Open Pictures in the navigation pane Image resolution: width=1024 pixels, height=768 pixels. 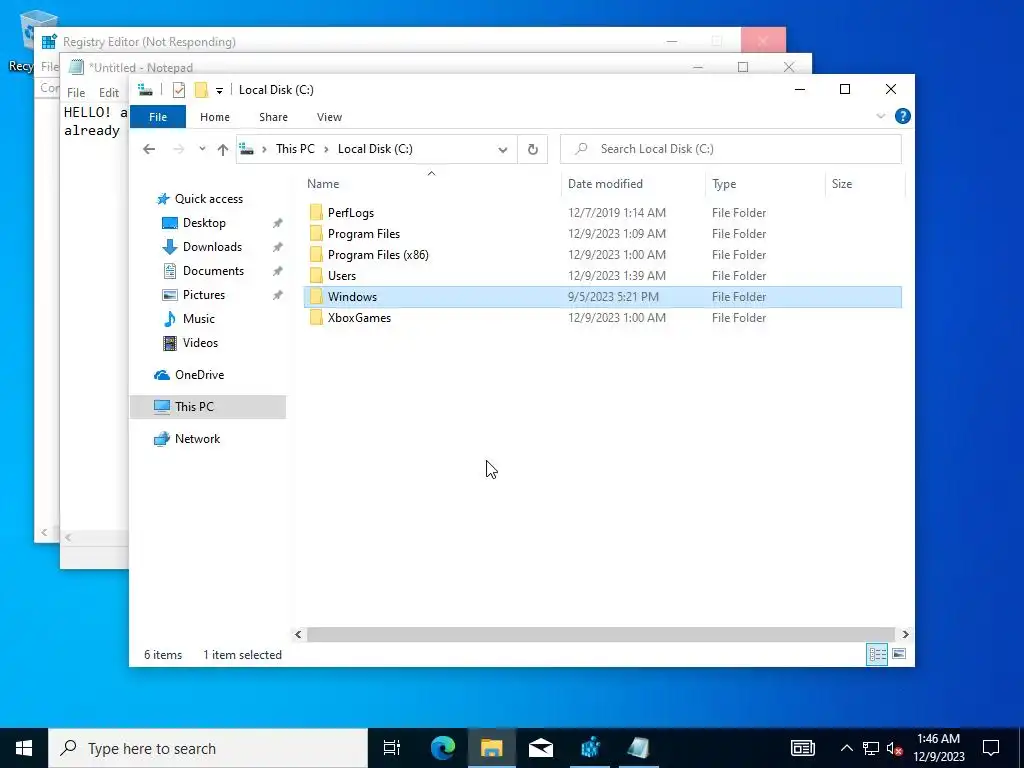(204, 295)
